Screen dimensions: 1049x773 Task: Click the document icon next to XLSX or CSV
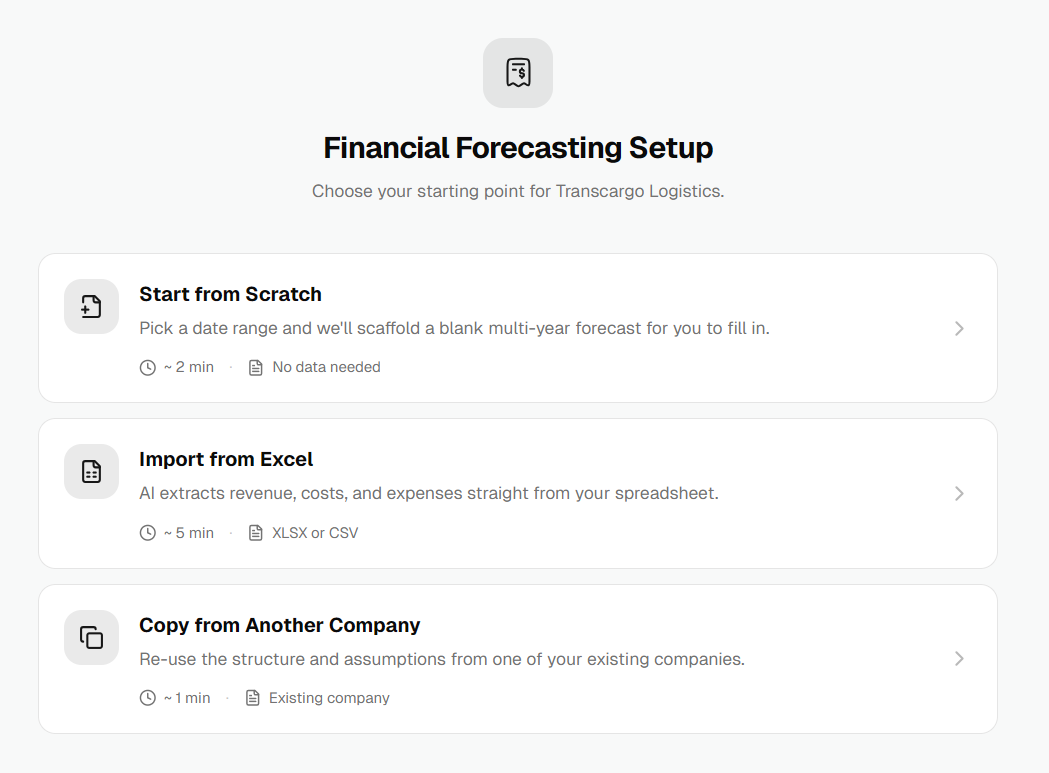point(256,533)
